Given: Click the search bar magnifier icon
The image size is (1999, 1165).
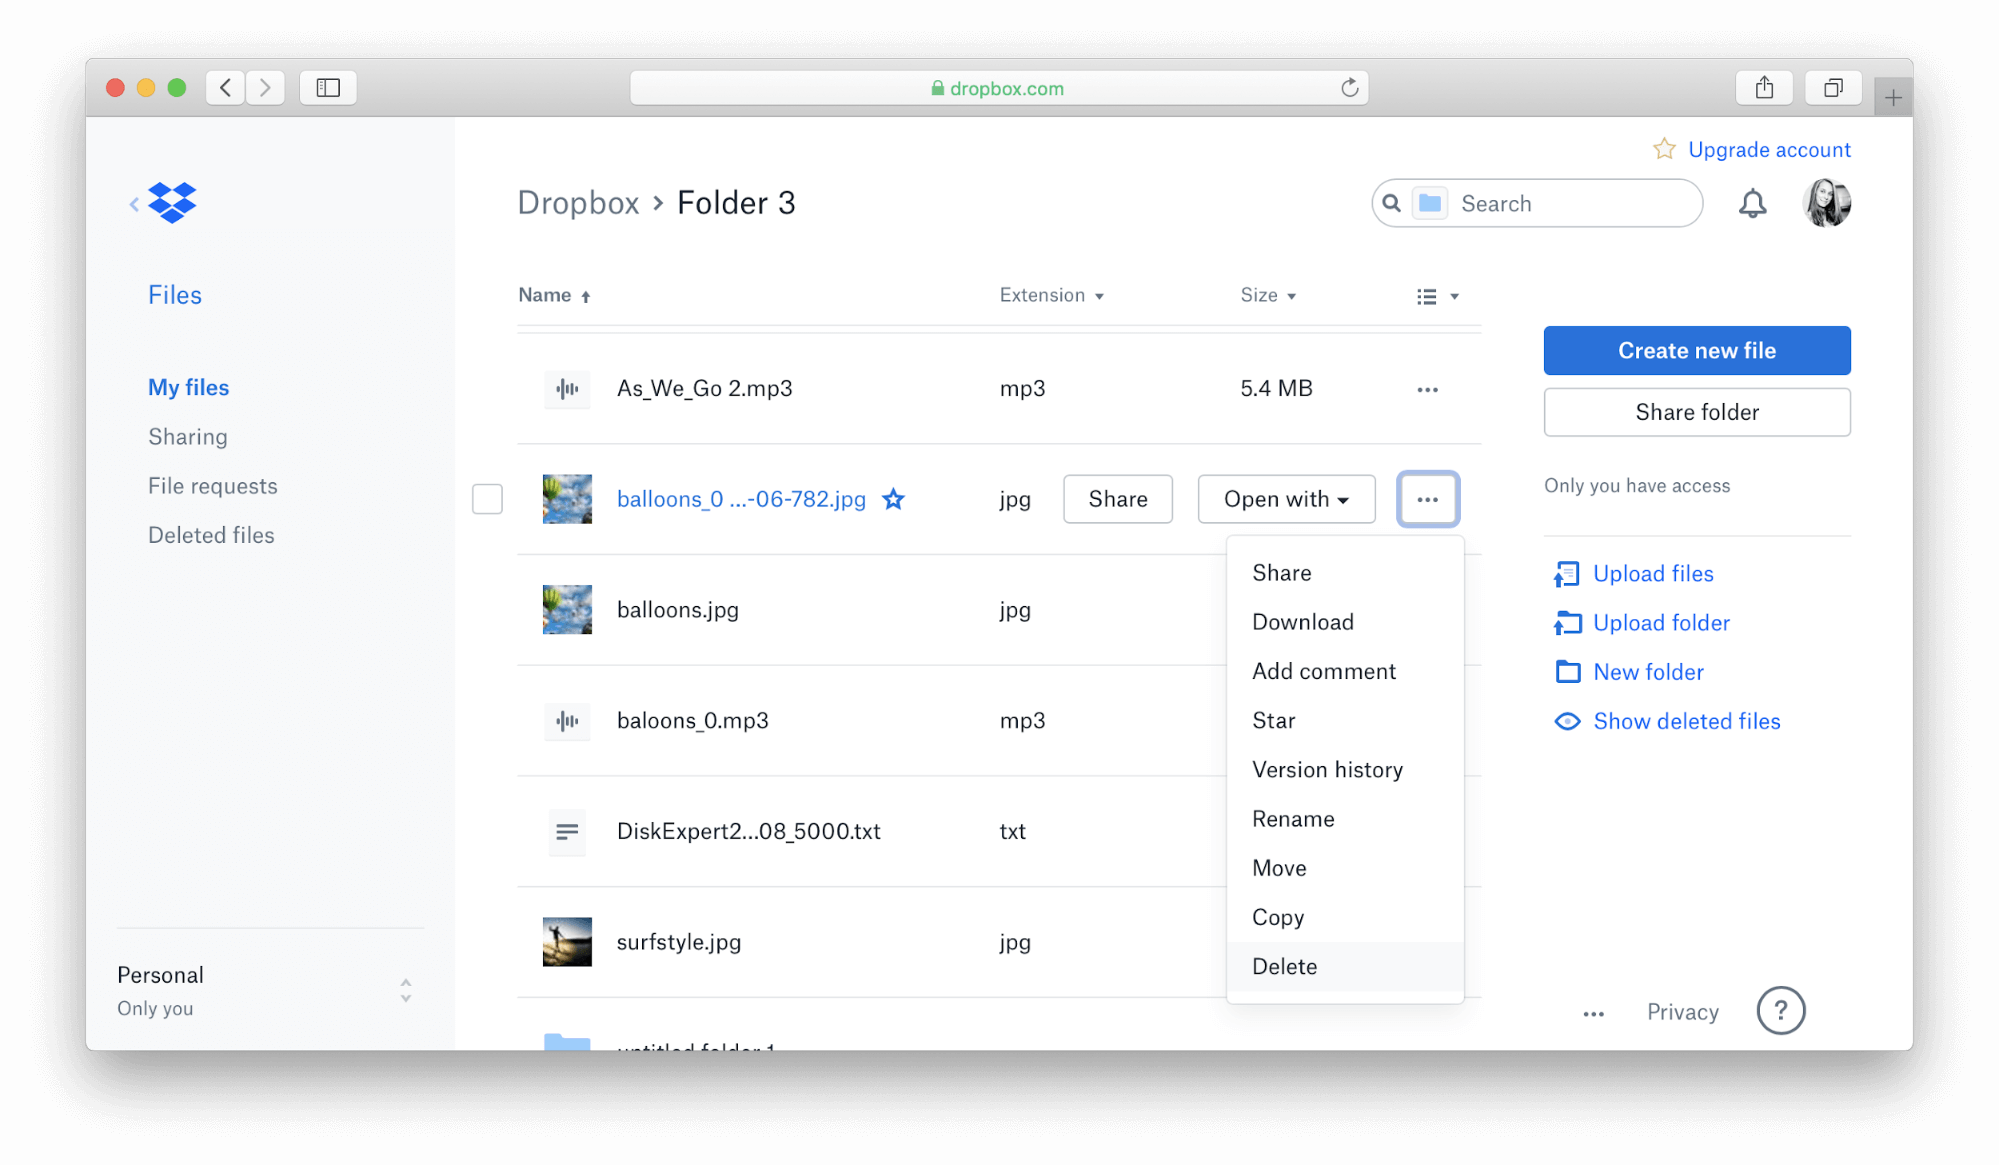Looking at the screenshot, I should [x=1390, y=202].
